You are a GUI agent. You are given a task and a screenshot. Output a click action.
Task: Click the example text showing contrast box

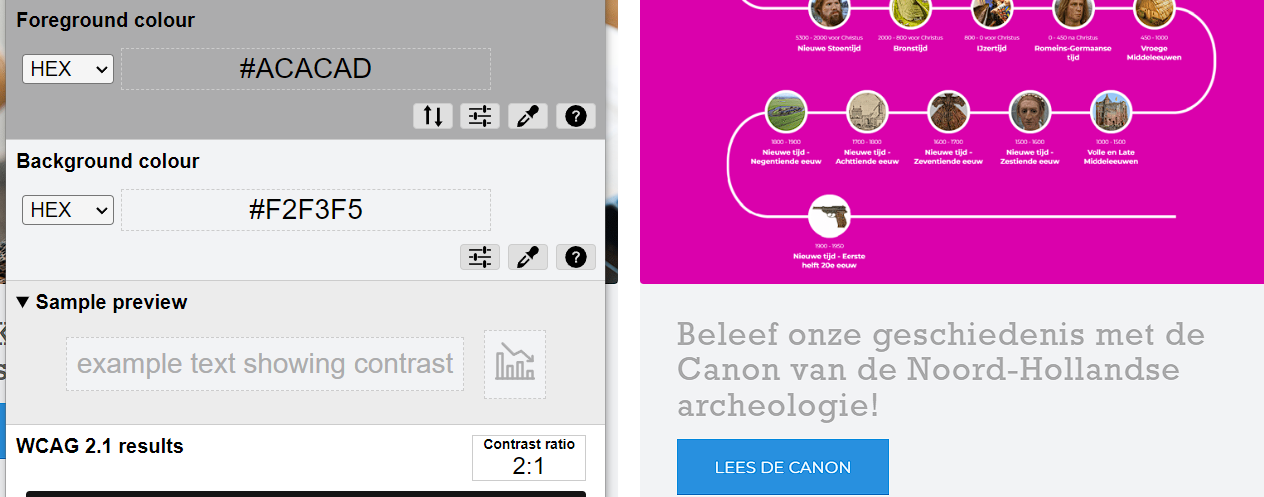(265, 364)
